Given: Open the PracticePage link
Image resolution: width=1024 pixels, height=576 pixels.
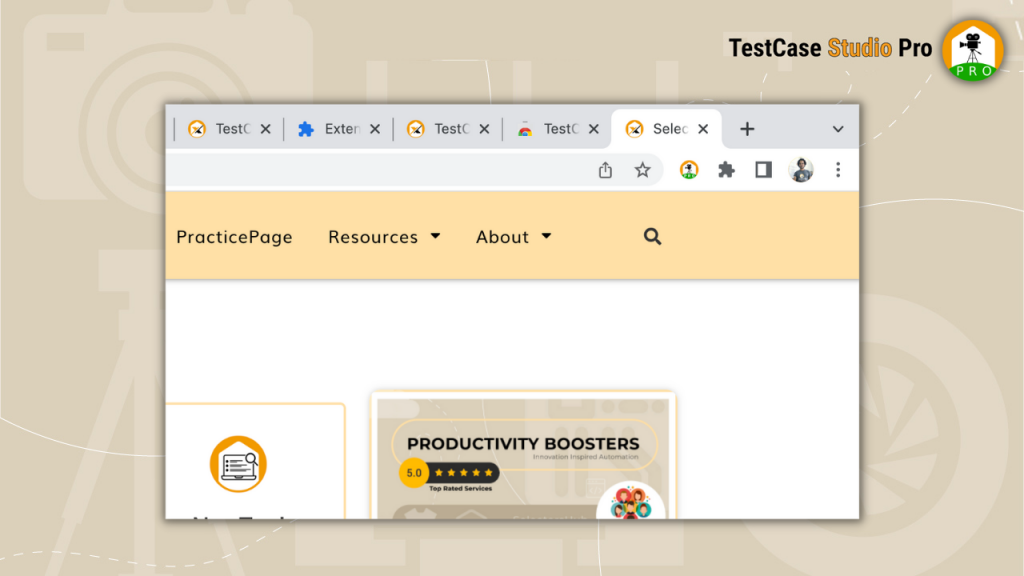Looking at the screenshot, I should pyautogui.click(x=234, y=236).
